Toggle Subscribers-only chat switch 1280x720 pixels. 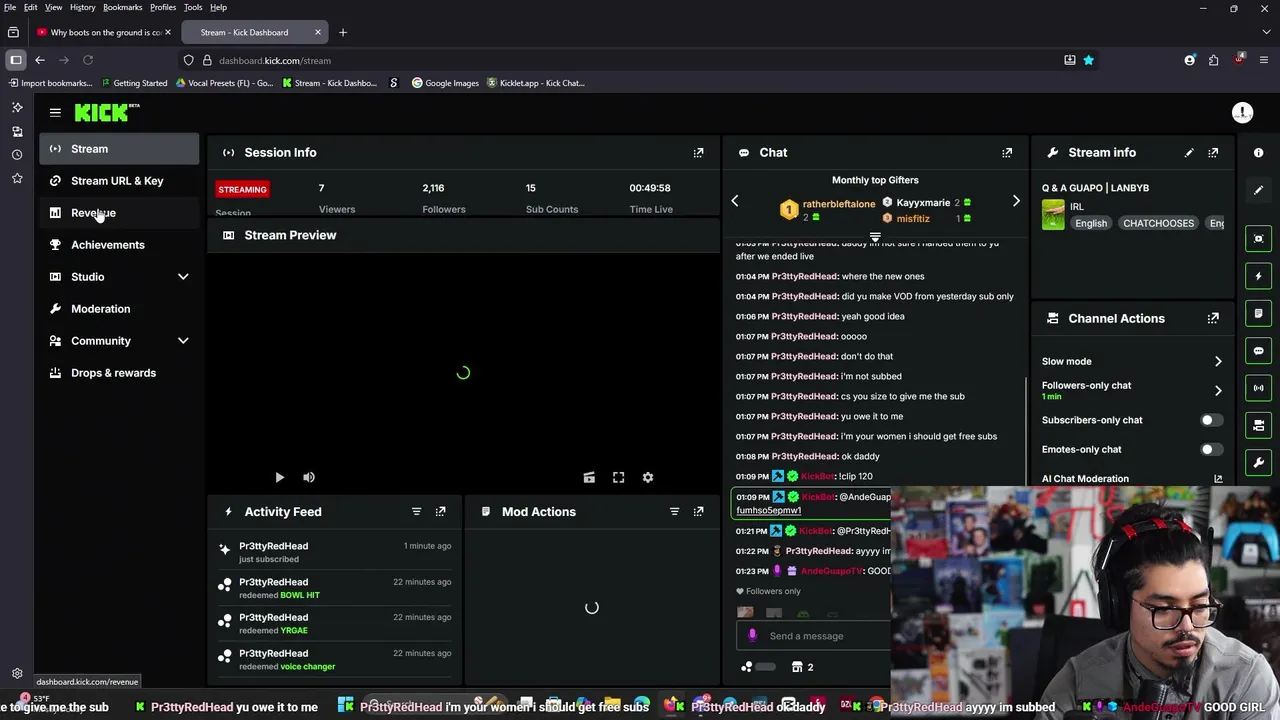[x=1211, y=420]
